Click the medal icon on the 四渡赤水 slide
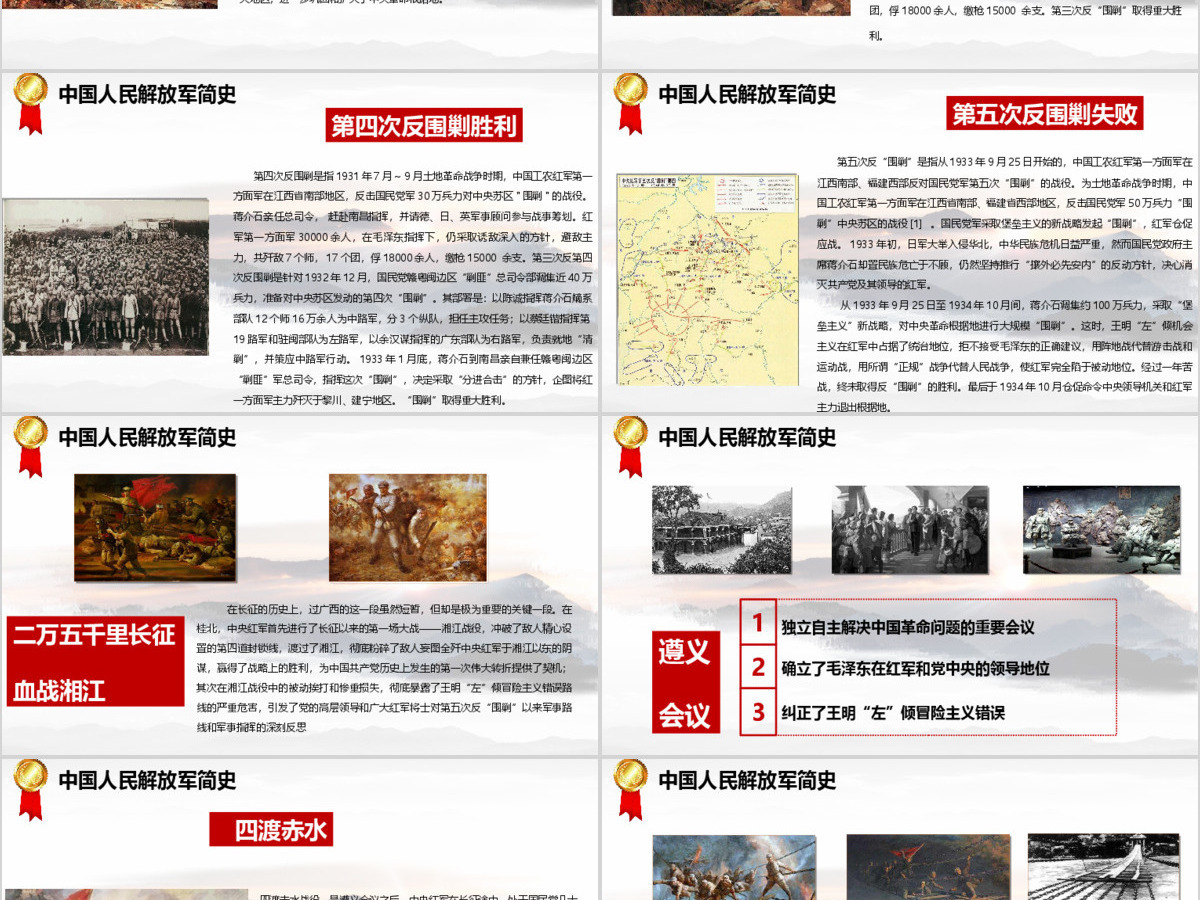 point(30,788)
